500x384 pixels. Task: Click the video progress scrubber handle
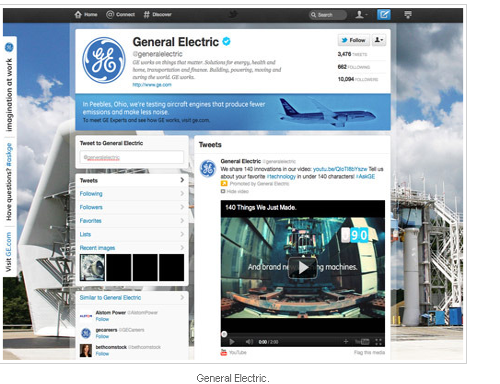(224, 334)
